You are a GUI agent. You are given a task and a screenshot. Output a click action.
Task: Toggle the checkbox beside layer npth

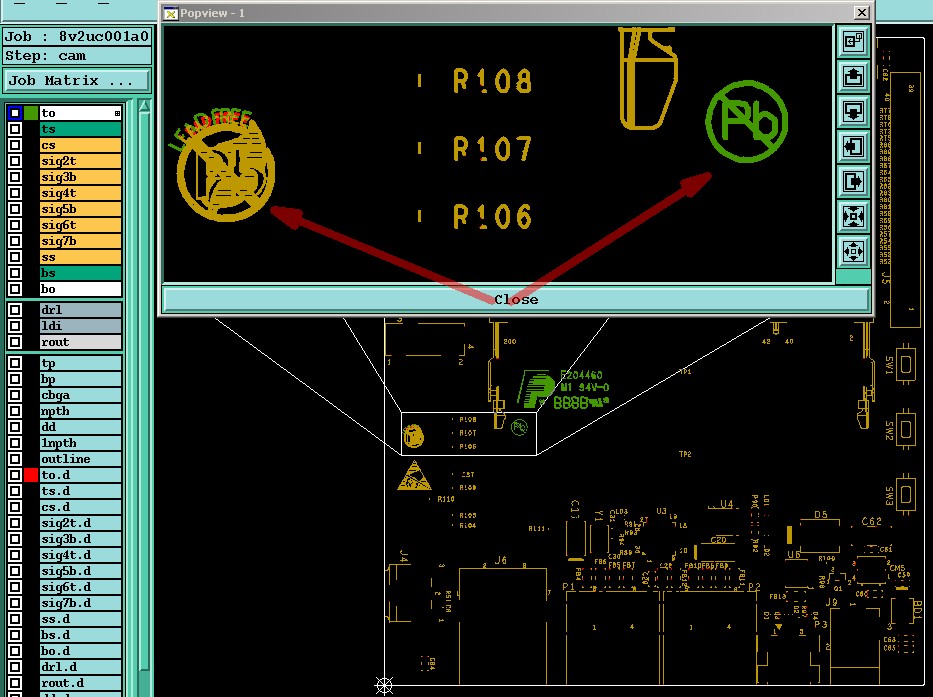coord(15,411)
